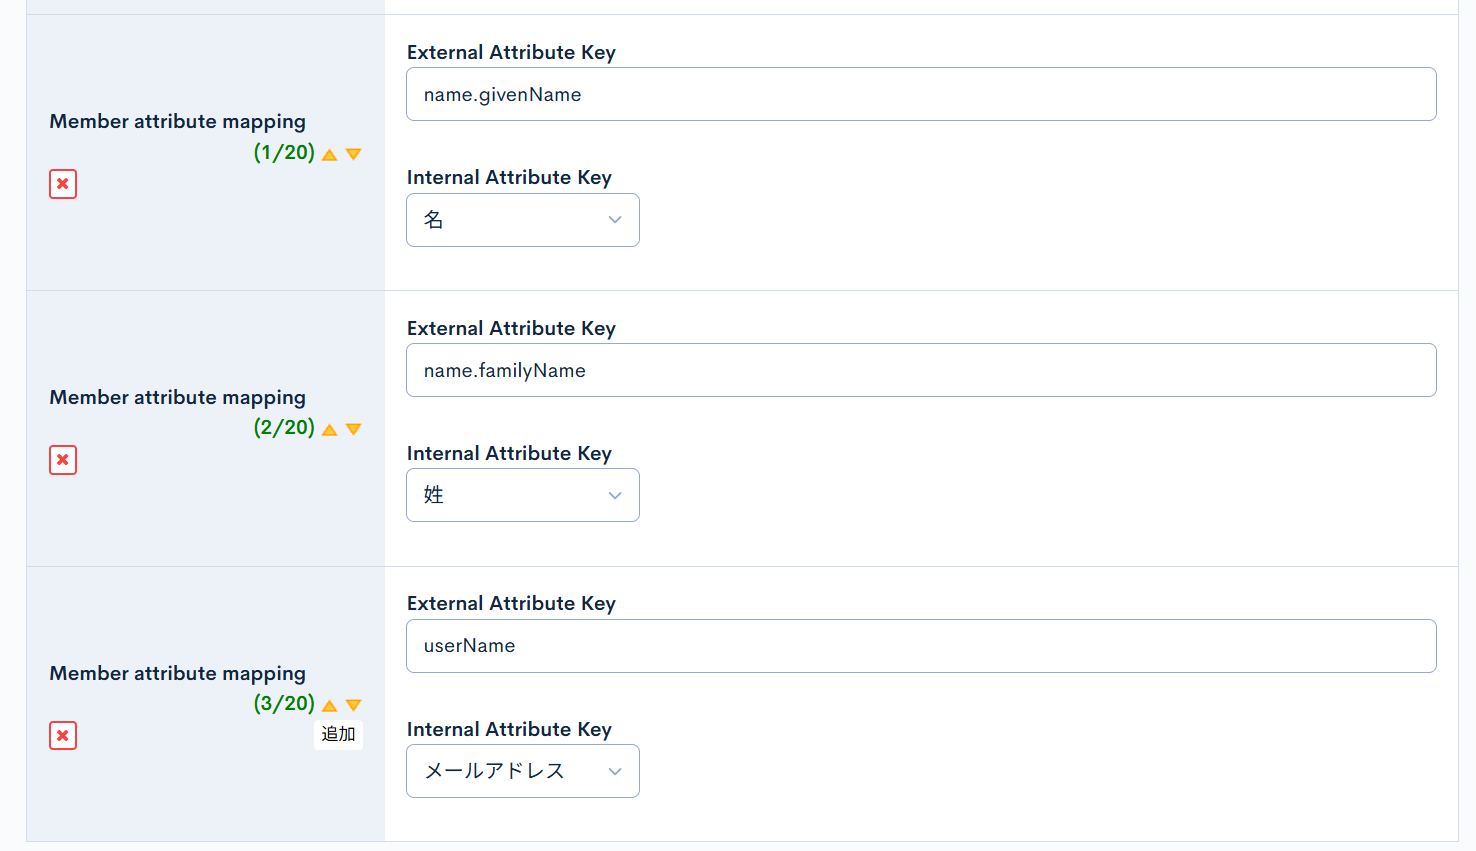Click the Member attribute mapping 1/20 label
The width and height of the screenshot is (1476, 851).
(177, 121)
